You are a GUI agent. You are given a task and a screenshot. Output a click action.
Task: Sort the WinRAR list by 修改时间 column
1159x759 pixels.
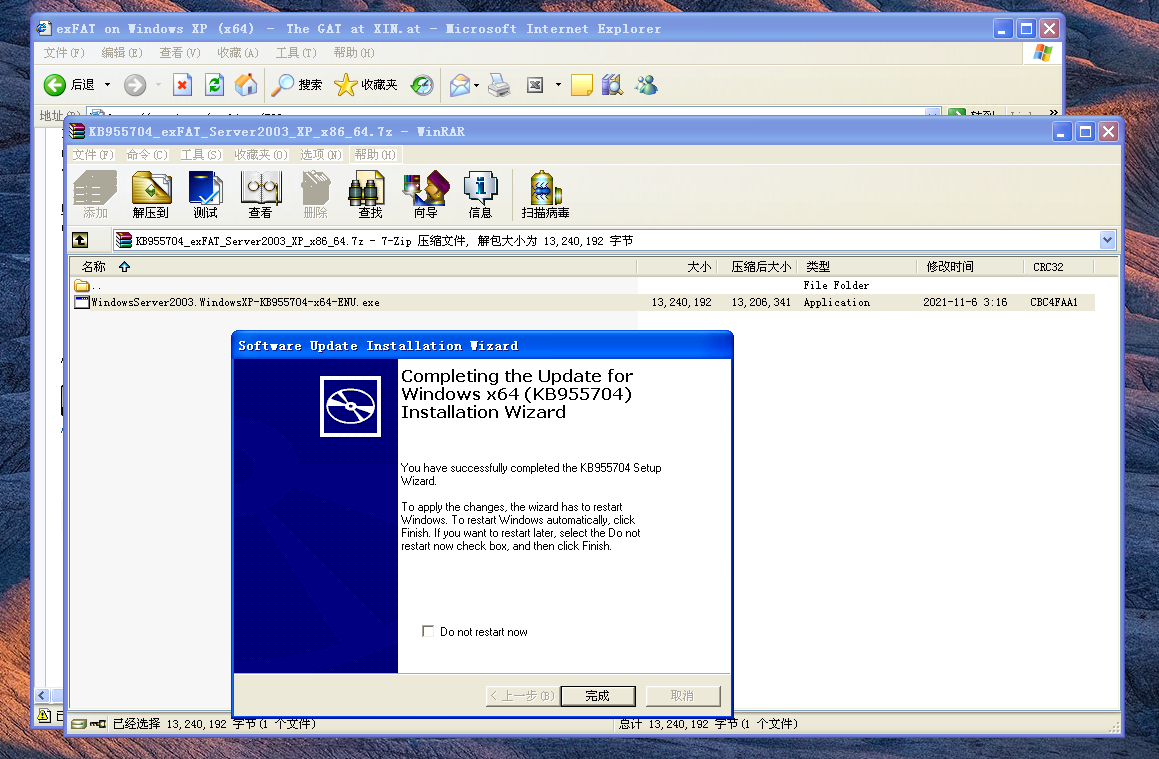coord(971,267)
